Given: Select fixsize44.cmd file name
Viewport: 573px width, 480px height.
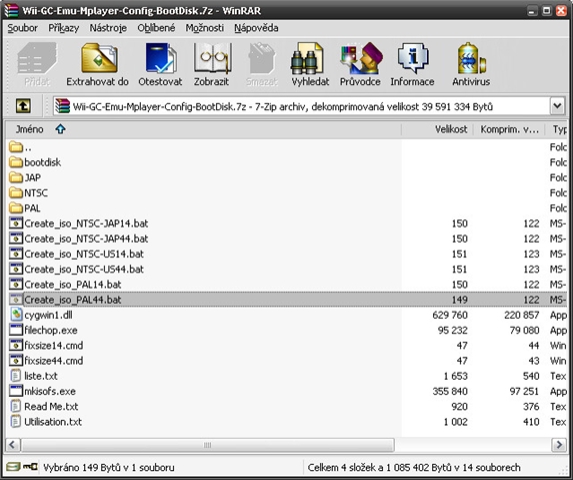Looking at the screenshot, I should 53,361.
